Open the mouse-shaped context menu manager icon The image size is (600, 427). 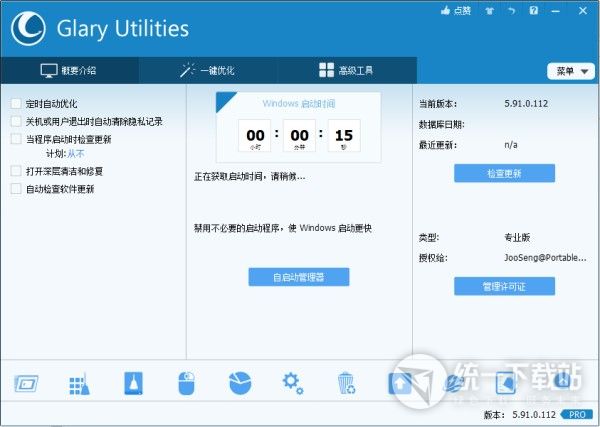[187, 383]
